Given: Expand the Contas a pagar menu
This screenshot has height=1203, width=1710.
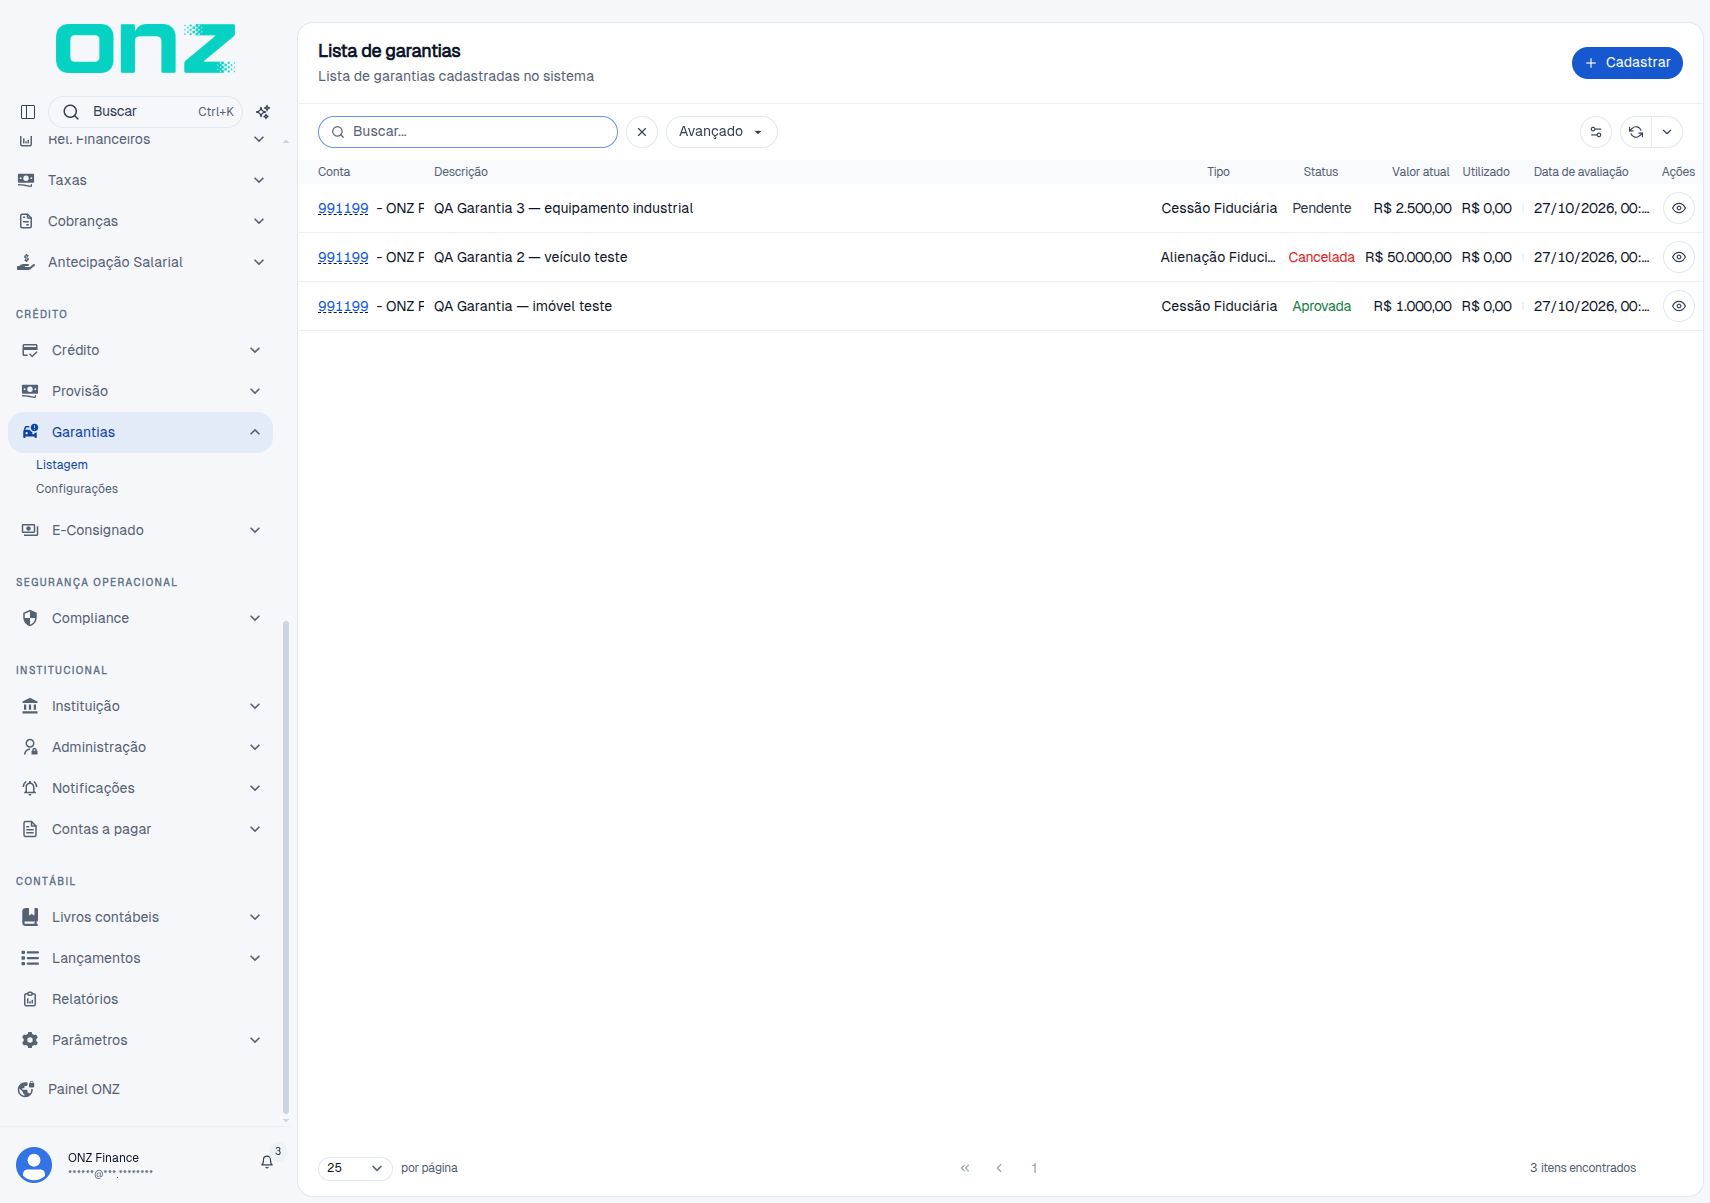Looking at the screenshot, I should coord(140,829).
